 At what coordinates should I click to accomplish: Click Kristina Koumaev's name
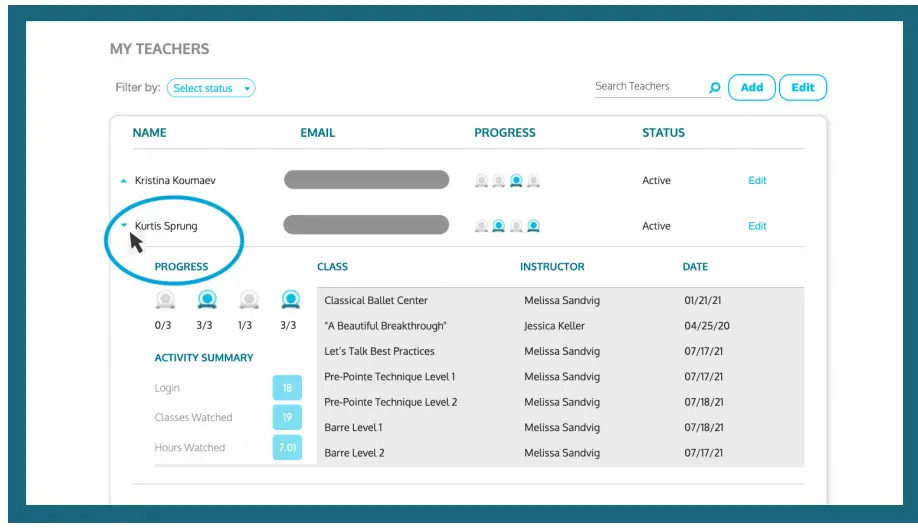click(x=175, y=180)
